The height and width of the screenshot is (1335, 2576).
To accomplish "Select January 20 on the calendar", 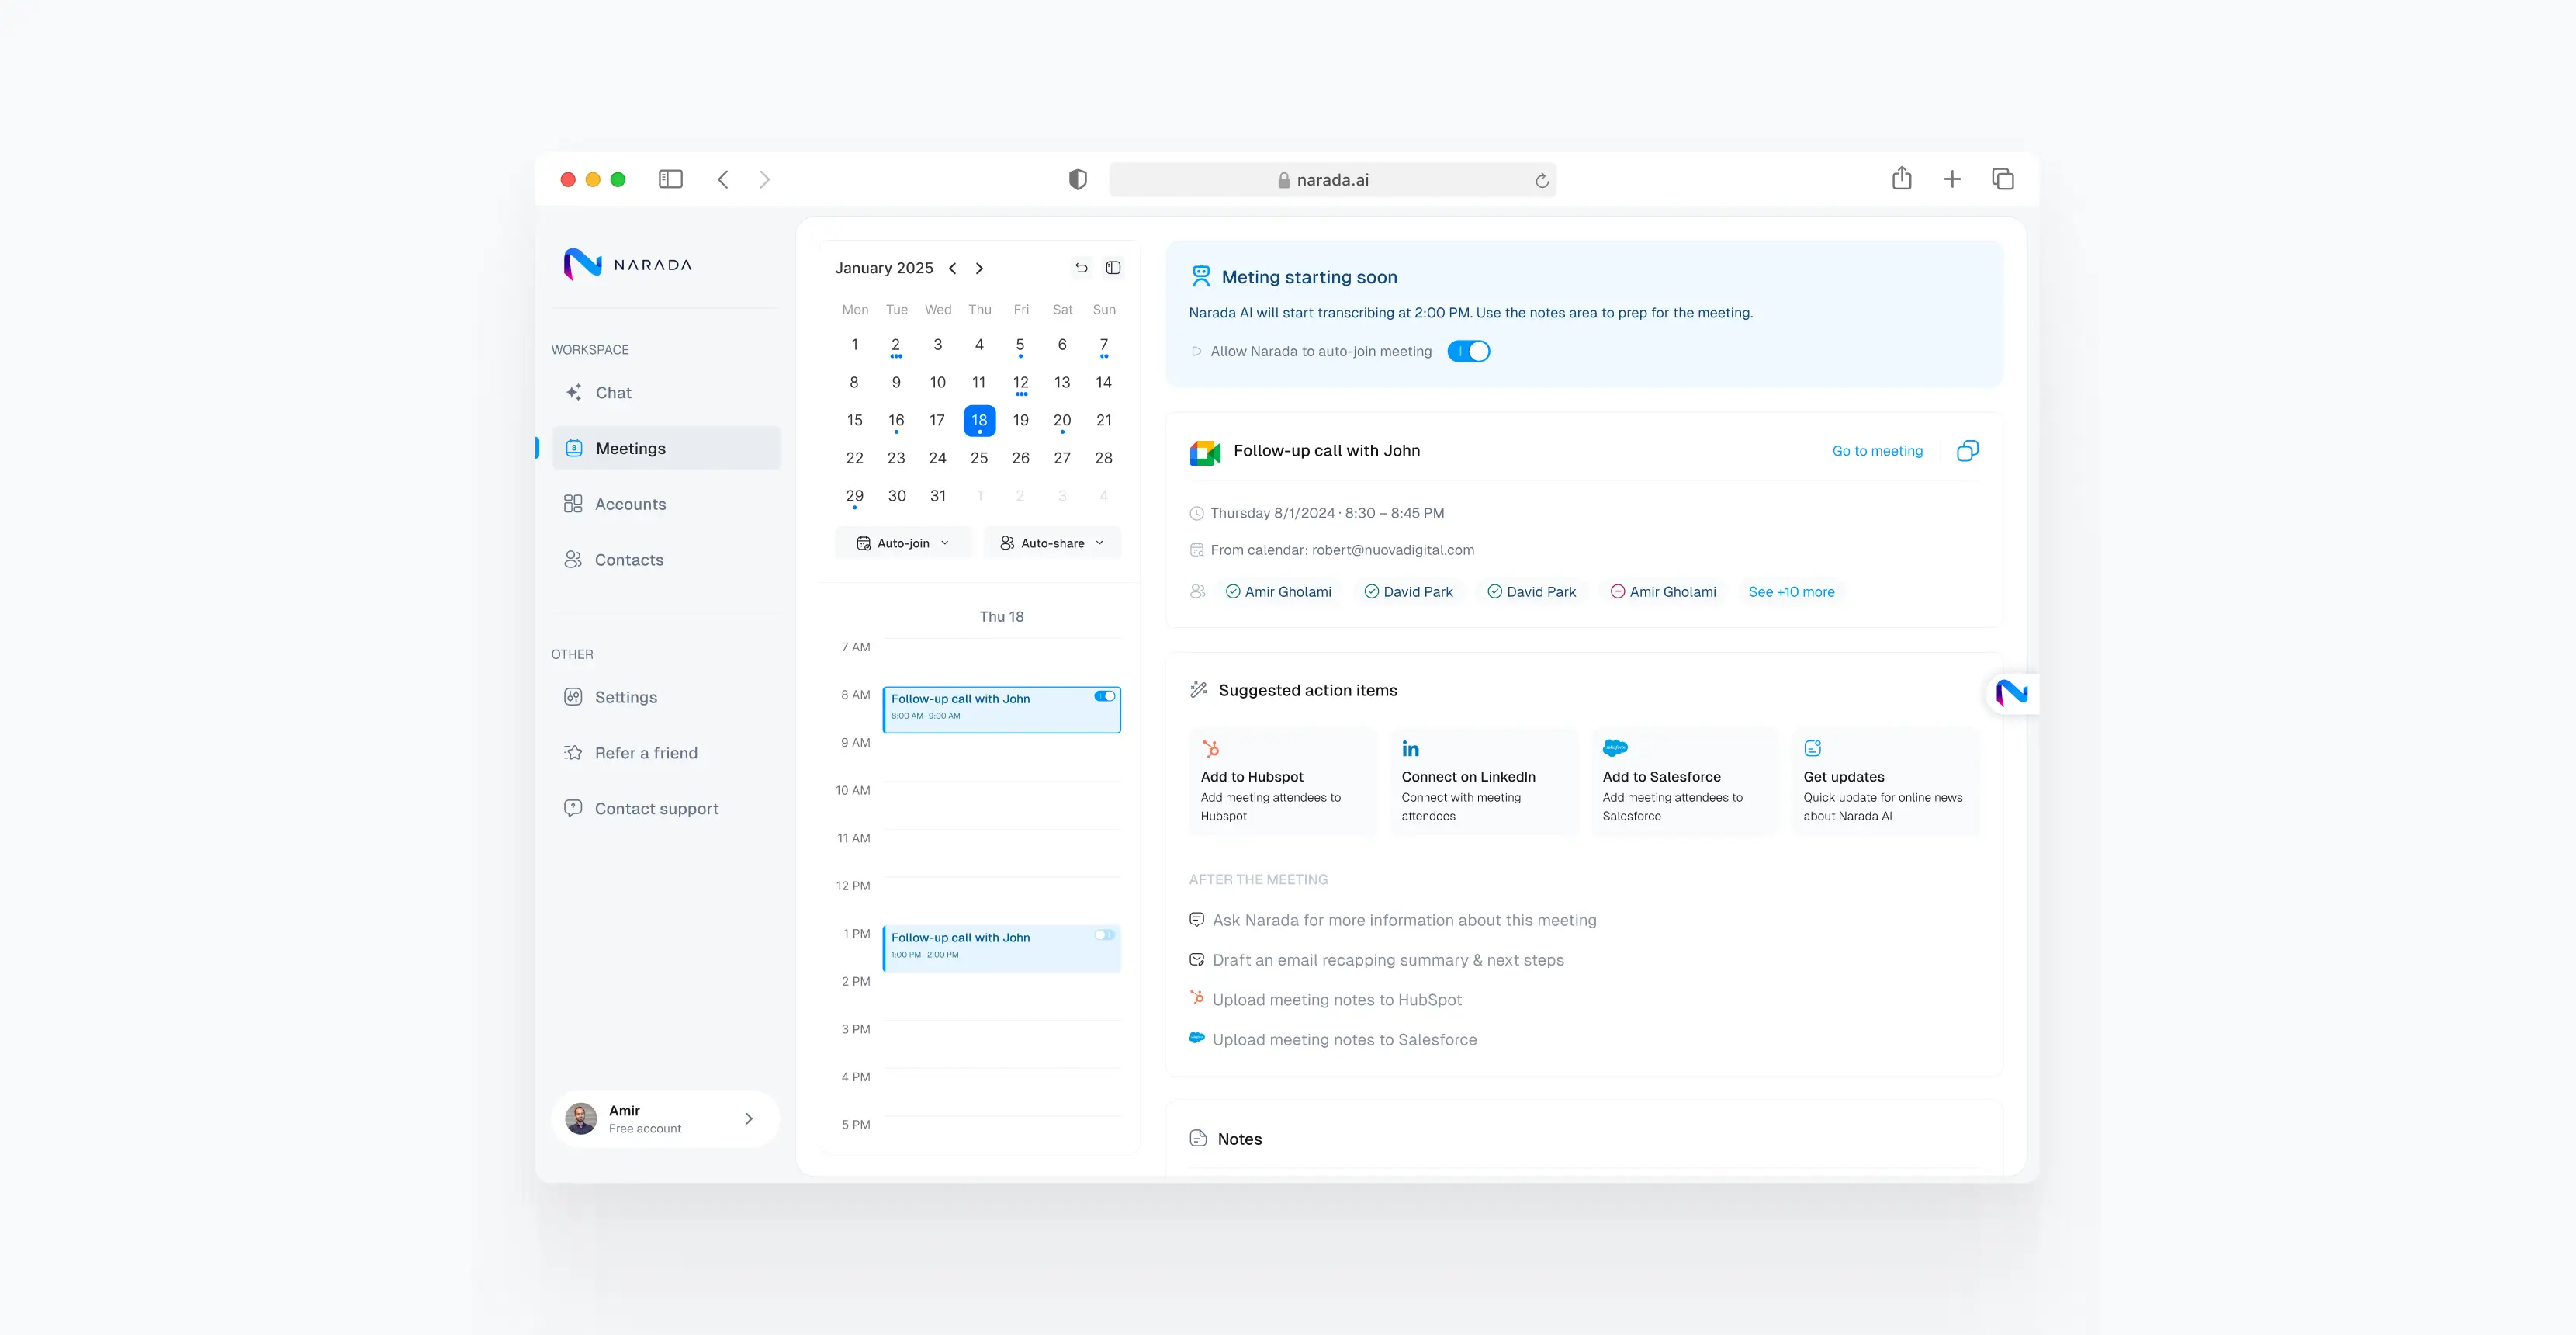I will click(x=1061, y=421).
